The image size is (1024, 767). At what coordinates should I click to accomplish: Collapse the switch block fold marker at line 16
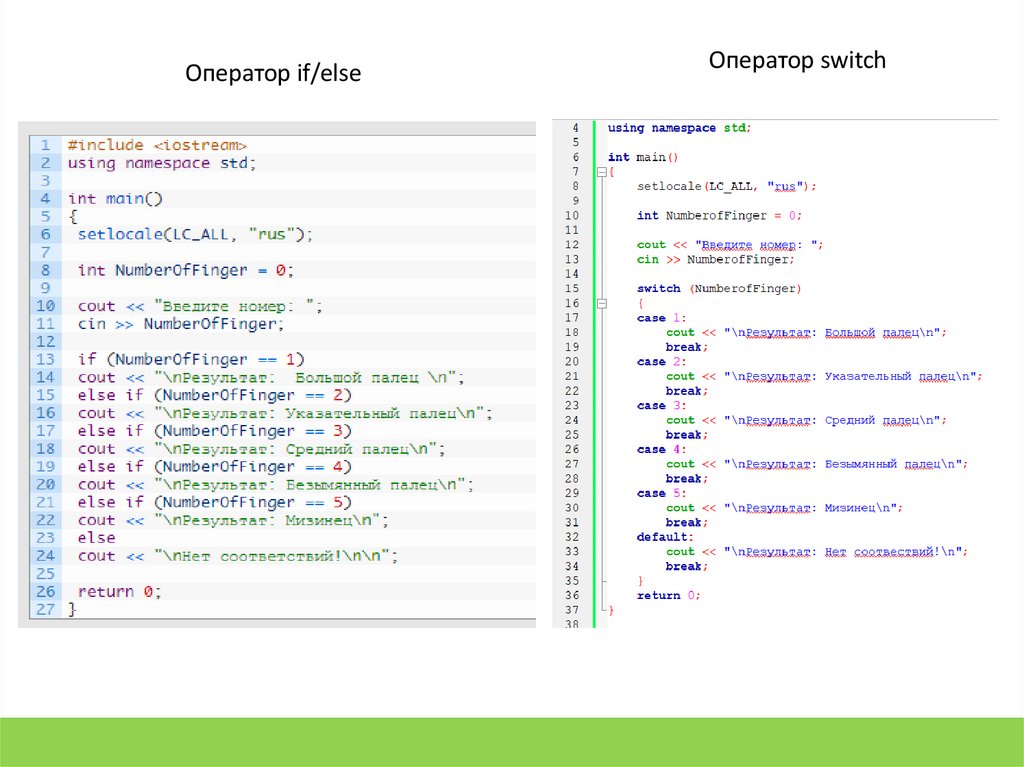(x=602, y=303)
